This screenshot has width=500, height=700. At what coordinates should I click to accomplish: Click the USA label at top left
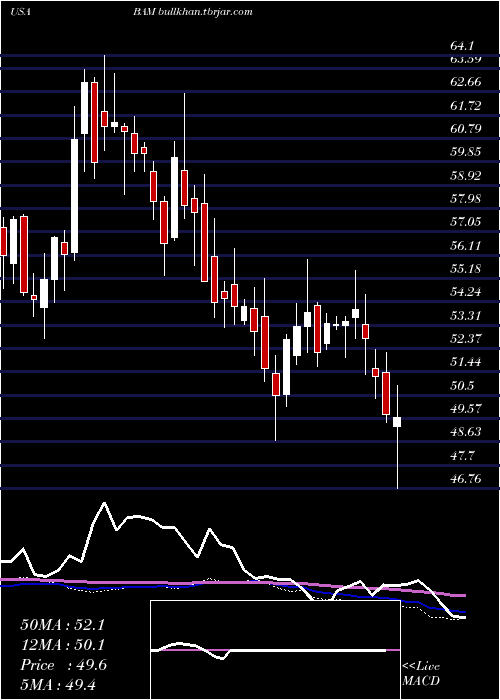click(x=20, y=12)
